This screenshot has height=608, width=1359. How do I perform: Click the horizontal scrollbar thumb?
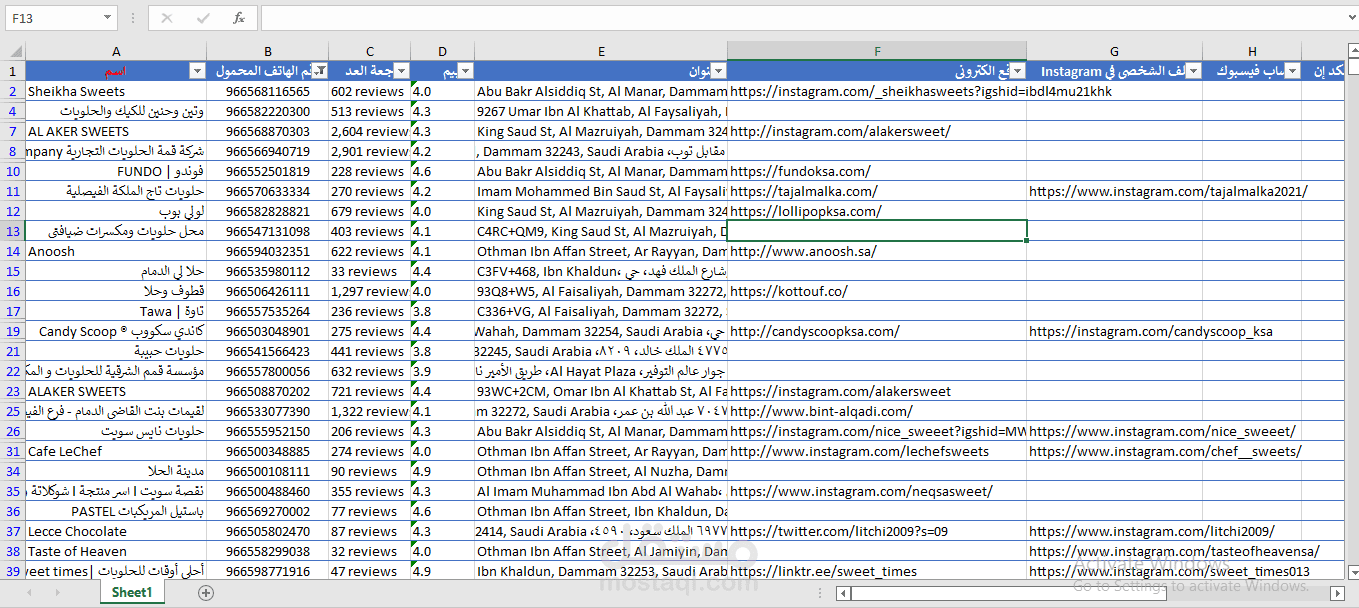coord(1009,593)
